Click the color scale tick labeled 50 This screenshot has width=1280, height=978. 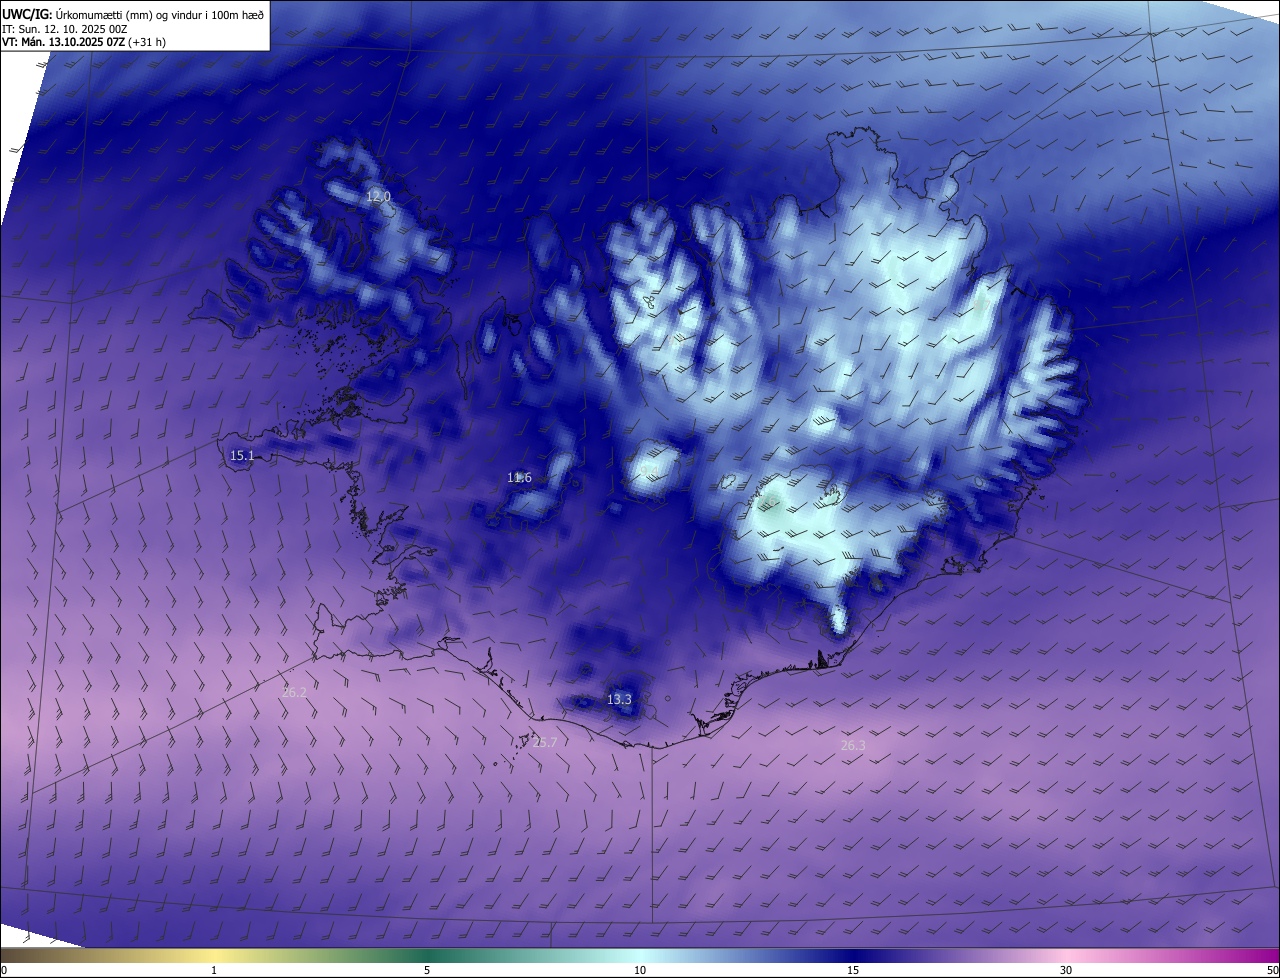[x=1272, y=970]
